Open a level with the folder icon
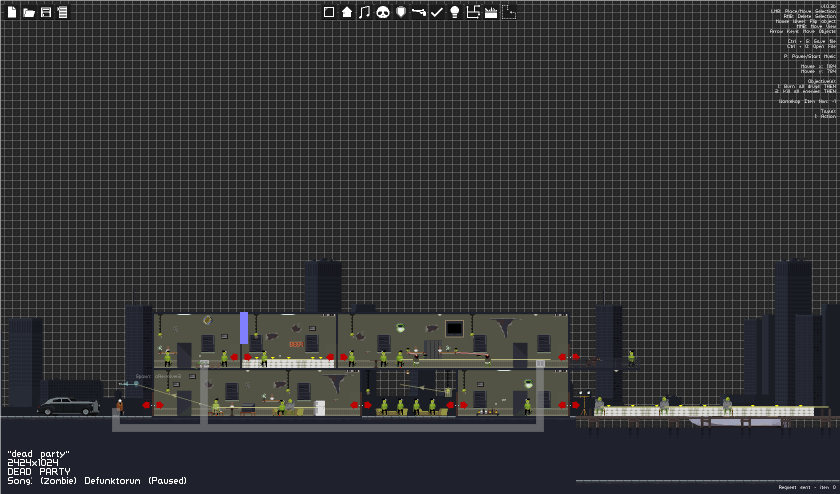Screen dimensions: 840x494 (x=29, y=12)
